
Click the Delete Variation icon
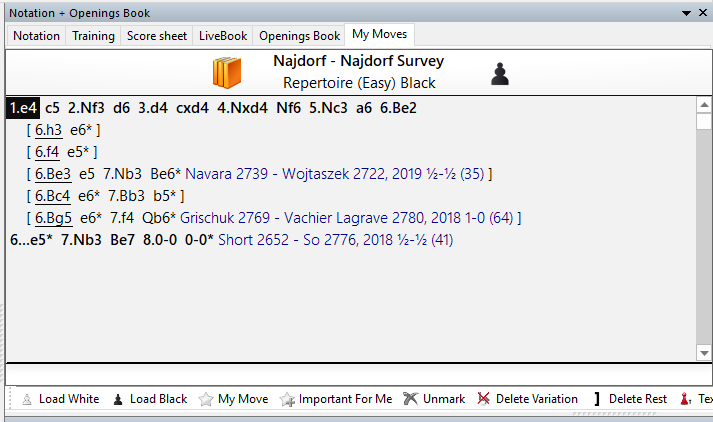pos(484,399)
